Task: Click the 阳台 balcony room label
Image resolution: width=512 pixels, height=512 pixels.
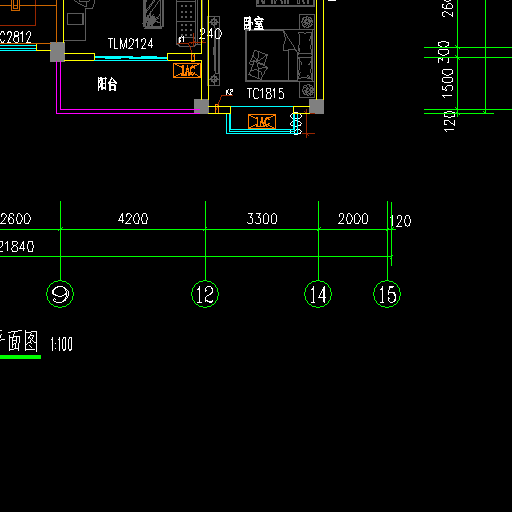Action: coord(107,84)
